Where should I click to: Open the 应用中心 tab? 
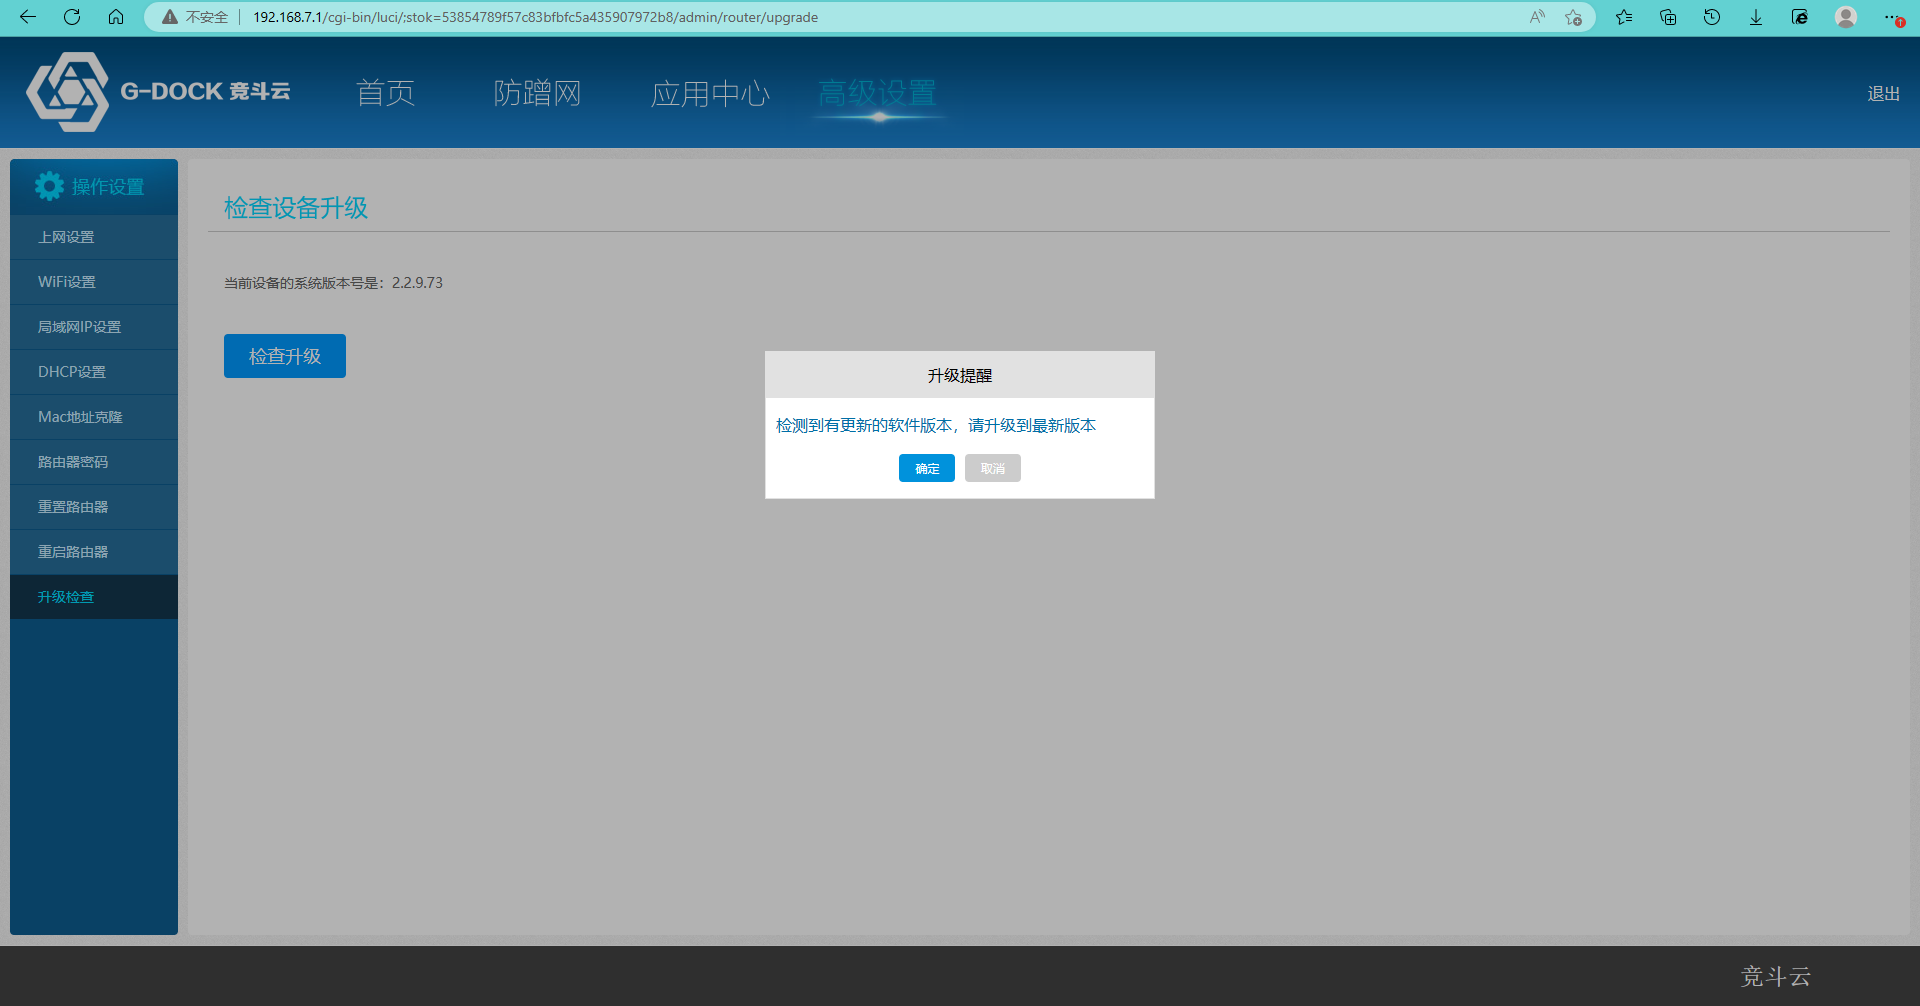[x=710, y=93]
